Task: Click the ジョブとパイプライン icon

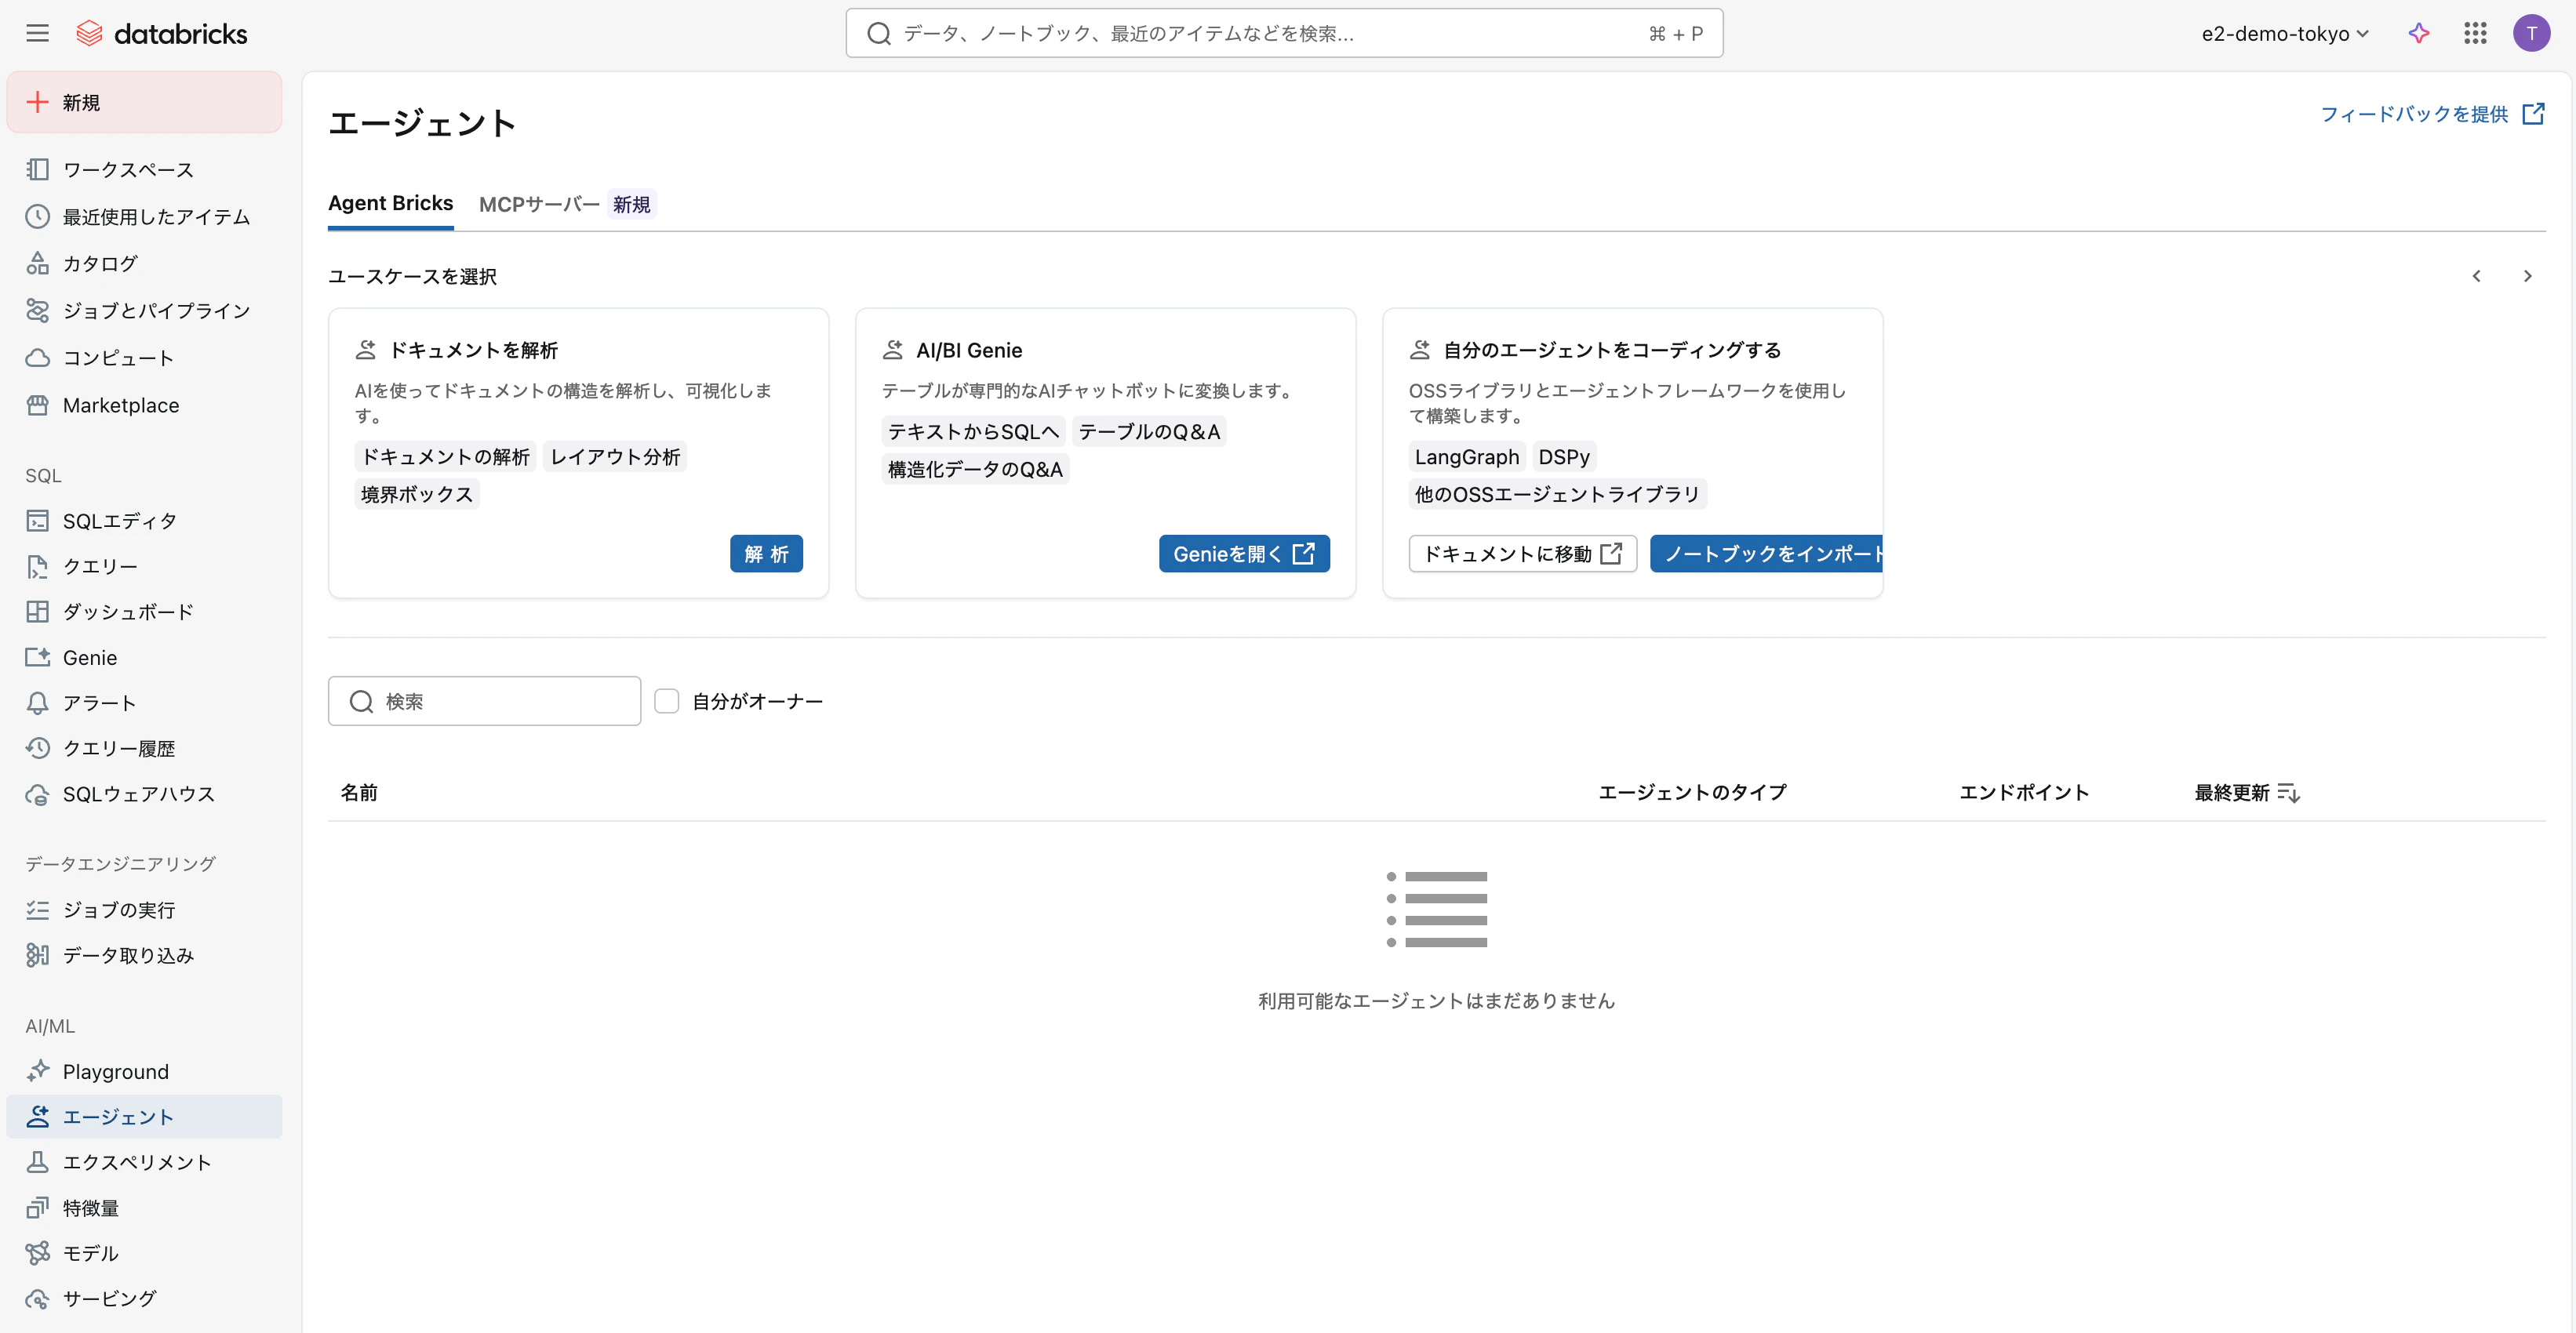Action: click(x=37, y=310)
